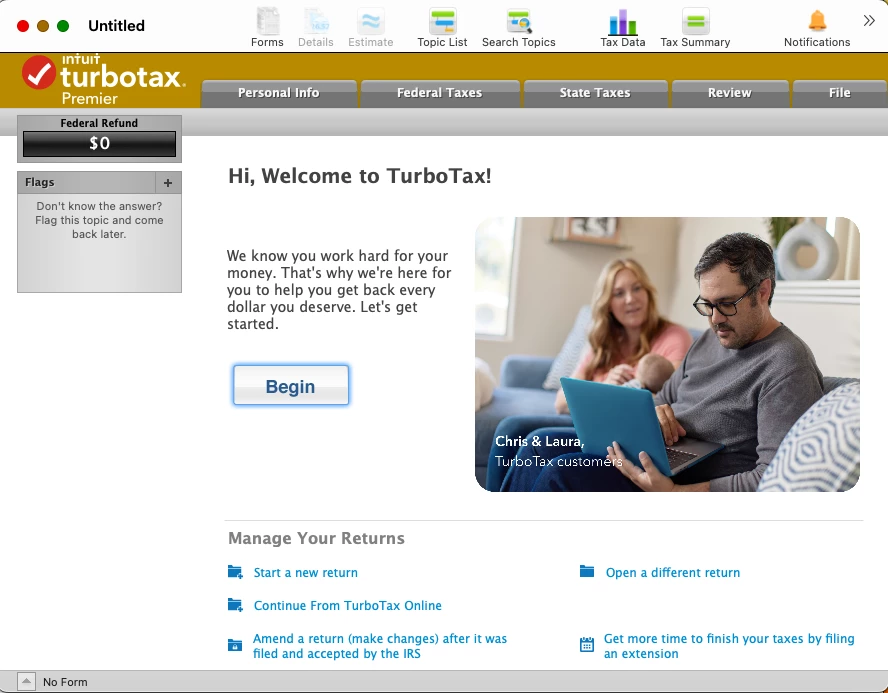The width and height of the screenshot is (888, 693).
Task: Click filing an extension link
Action: click(x=729, y=646)
